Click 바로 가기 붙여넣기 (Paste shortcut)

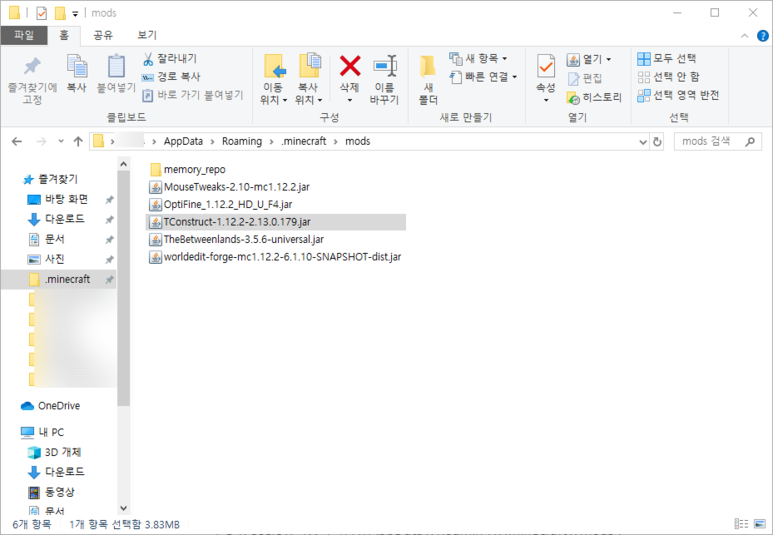(193, 95)
